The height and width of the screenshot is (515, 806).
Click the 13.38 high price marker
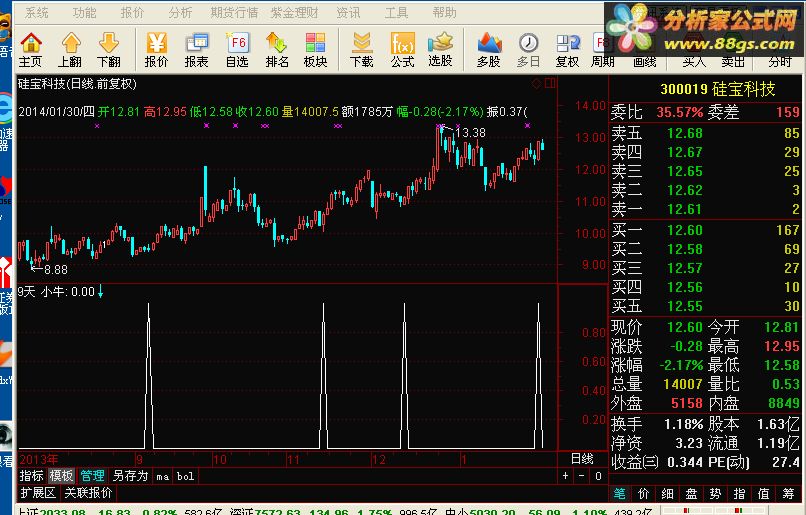point(470,133)
